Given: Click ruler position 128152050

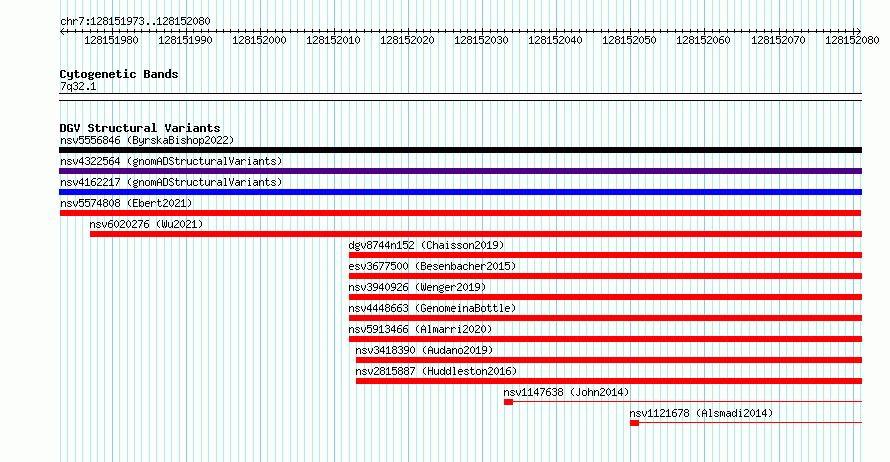Looking at the screenshot, I should (629, 40).
